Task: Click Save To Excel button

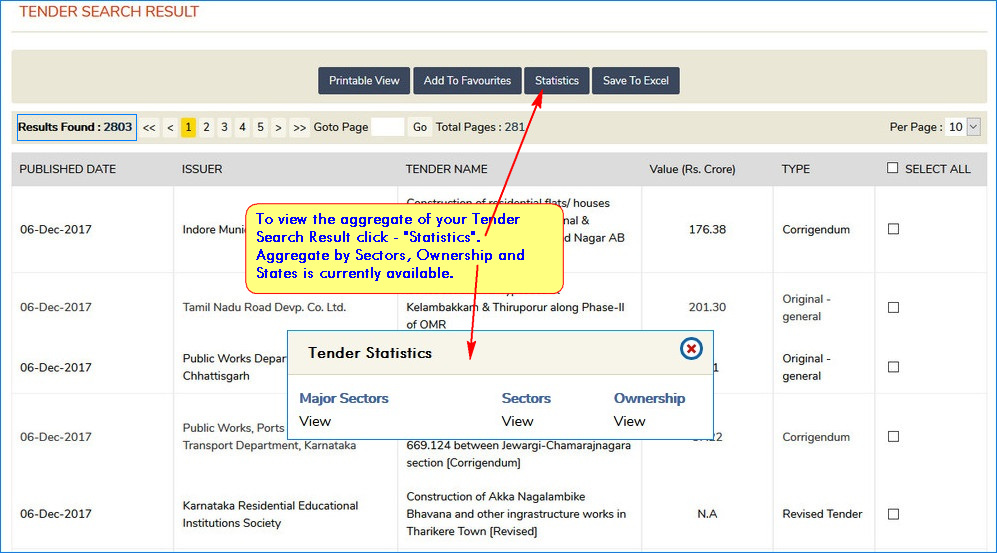Action: tap(636, 81)
